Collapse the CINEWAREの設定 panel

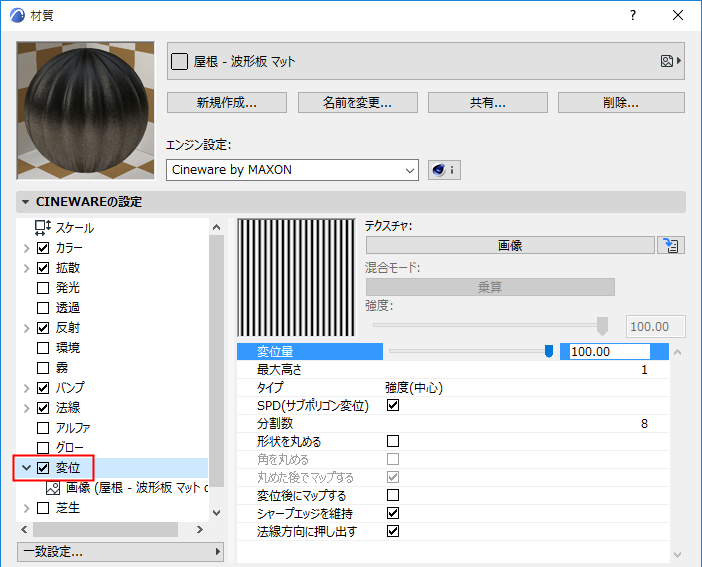26,202
